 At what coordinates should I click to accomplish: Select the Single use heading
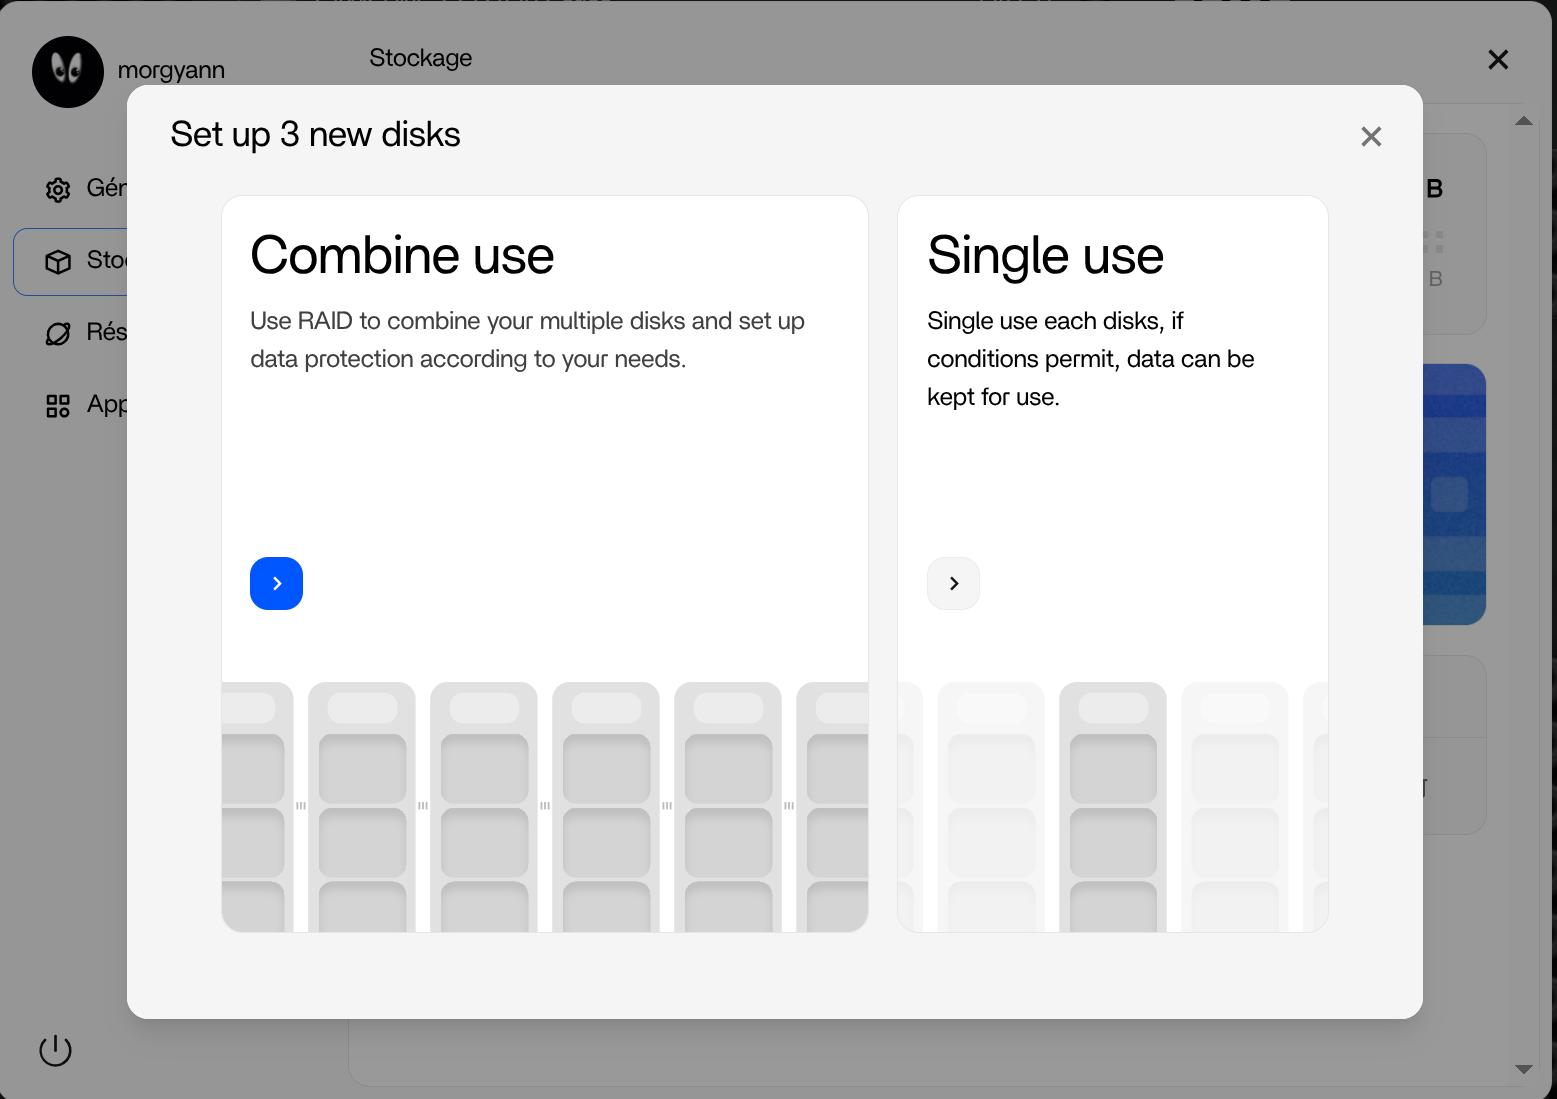coord(1045,255)
